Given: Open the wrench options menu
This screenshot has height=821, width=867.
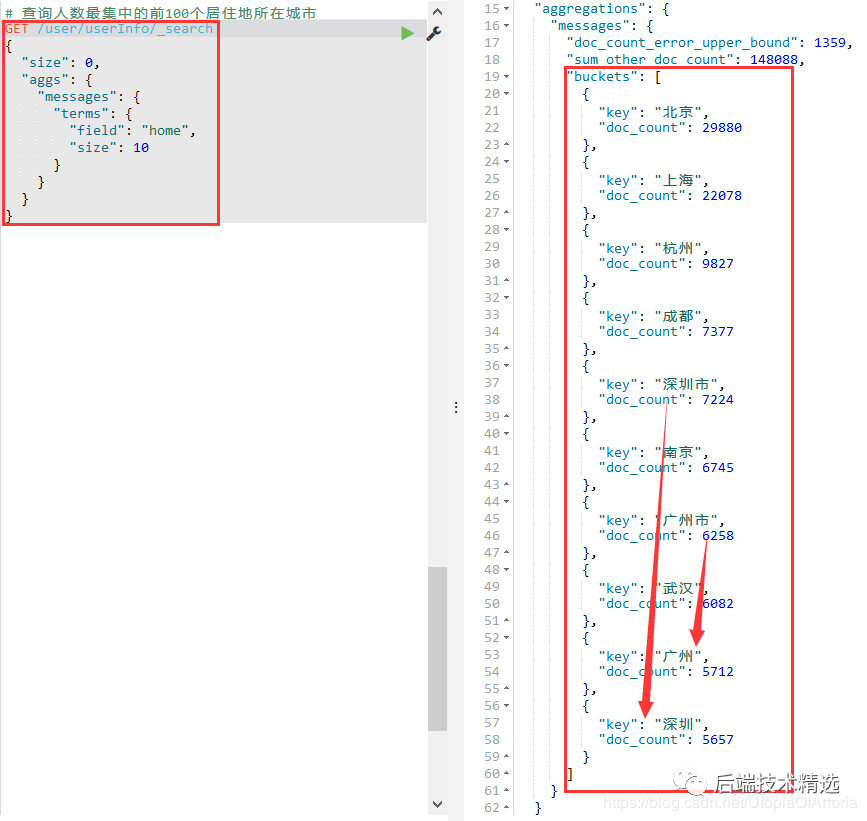Looking at the screenshot, I should coord(434,33).
